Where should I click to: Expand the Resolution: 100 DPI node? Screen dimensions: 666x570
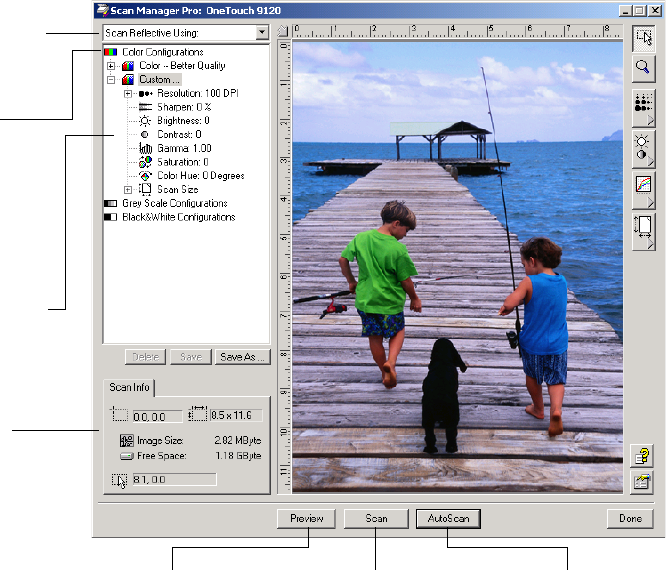[x=129, y=93]
